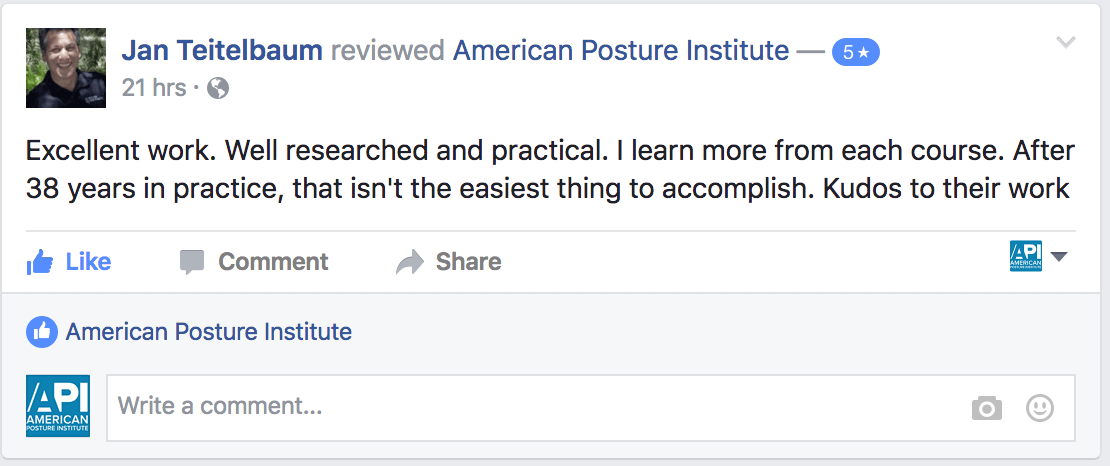Click the blue thumbs-up reaction icon in likes row
The width and height of the screenshot is (1110, 466).
41,332
